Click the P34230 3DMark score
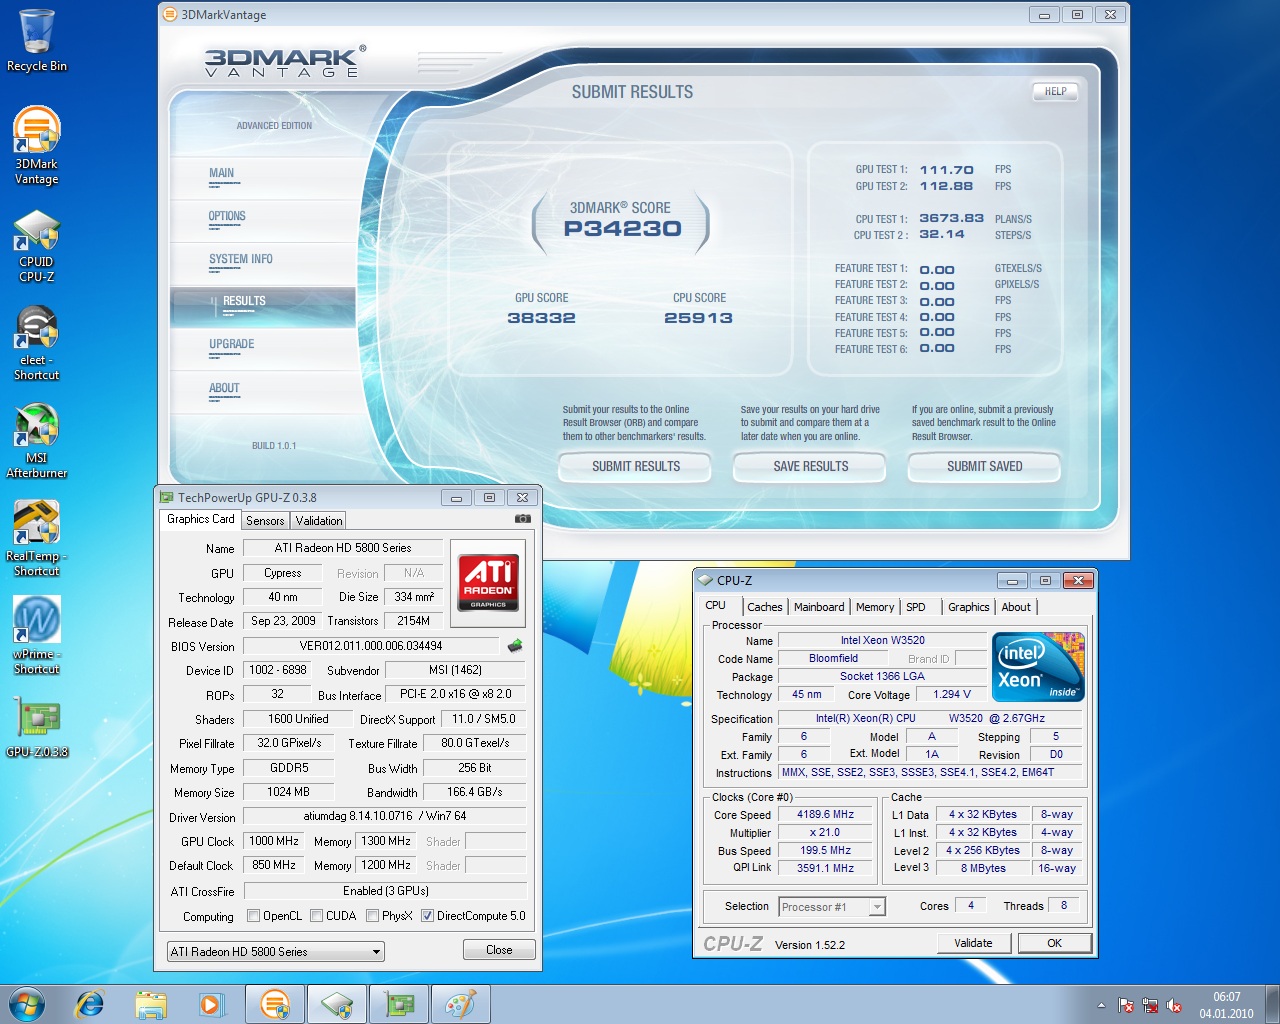1280x1024 pixels. (x=622, y=229)
